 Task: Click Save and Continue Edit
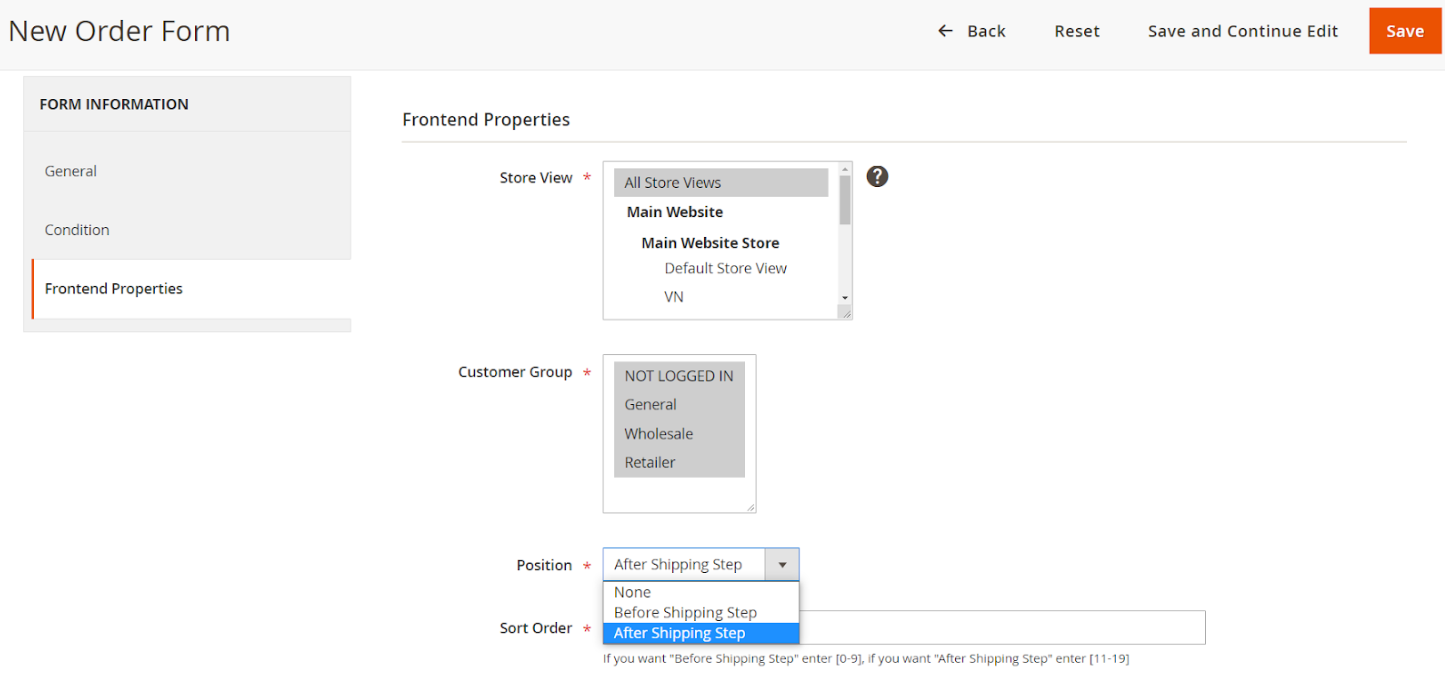tap(1242, 31)
